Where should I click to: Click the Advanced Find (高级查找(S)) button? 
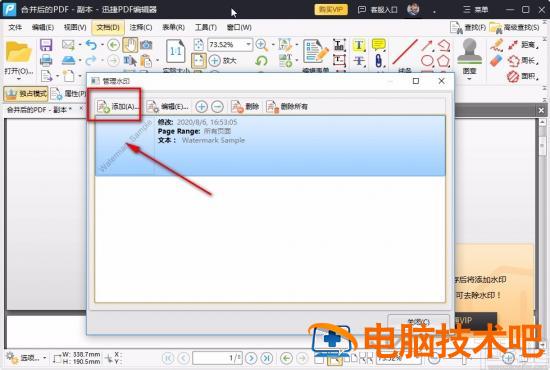coord(515,27)
